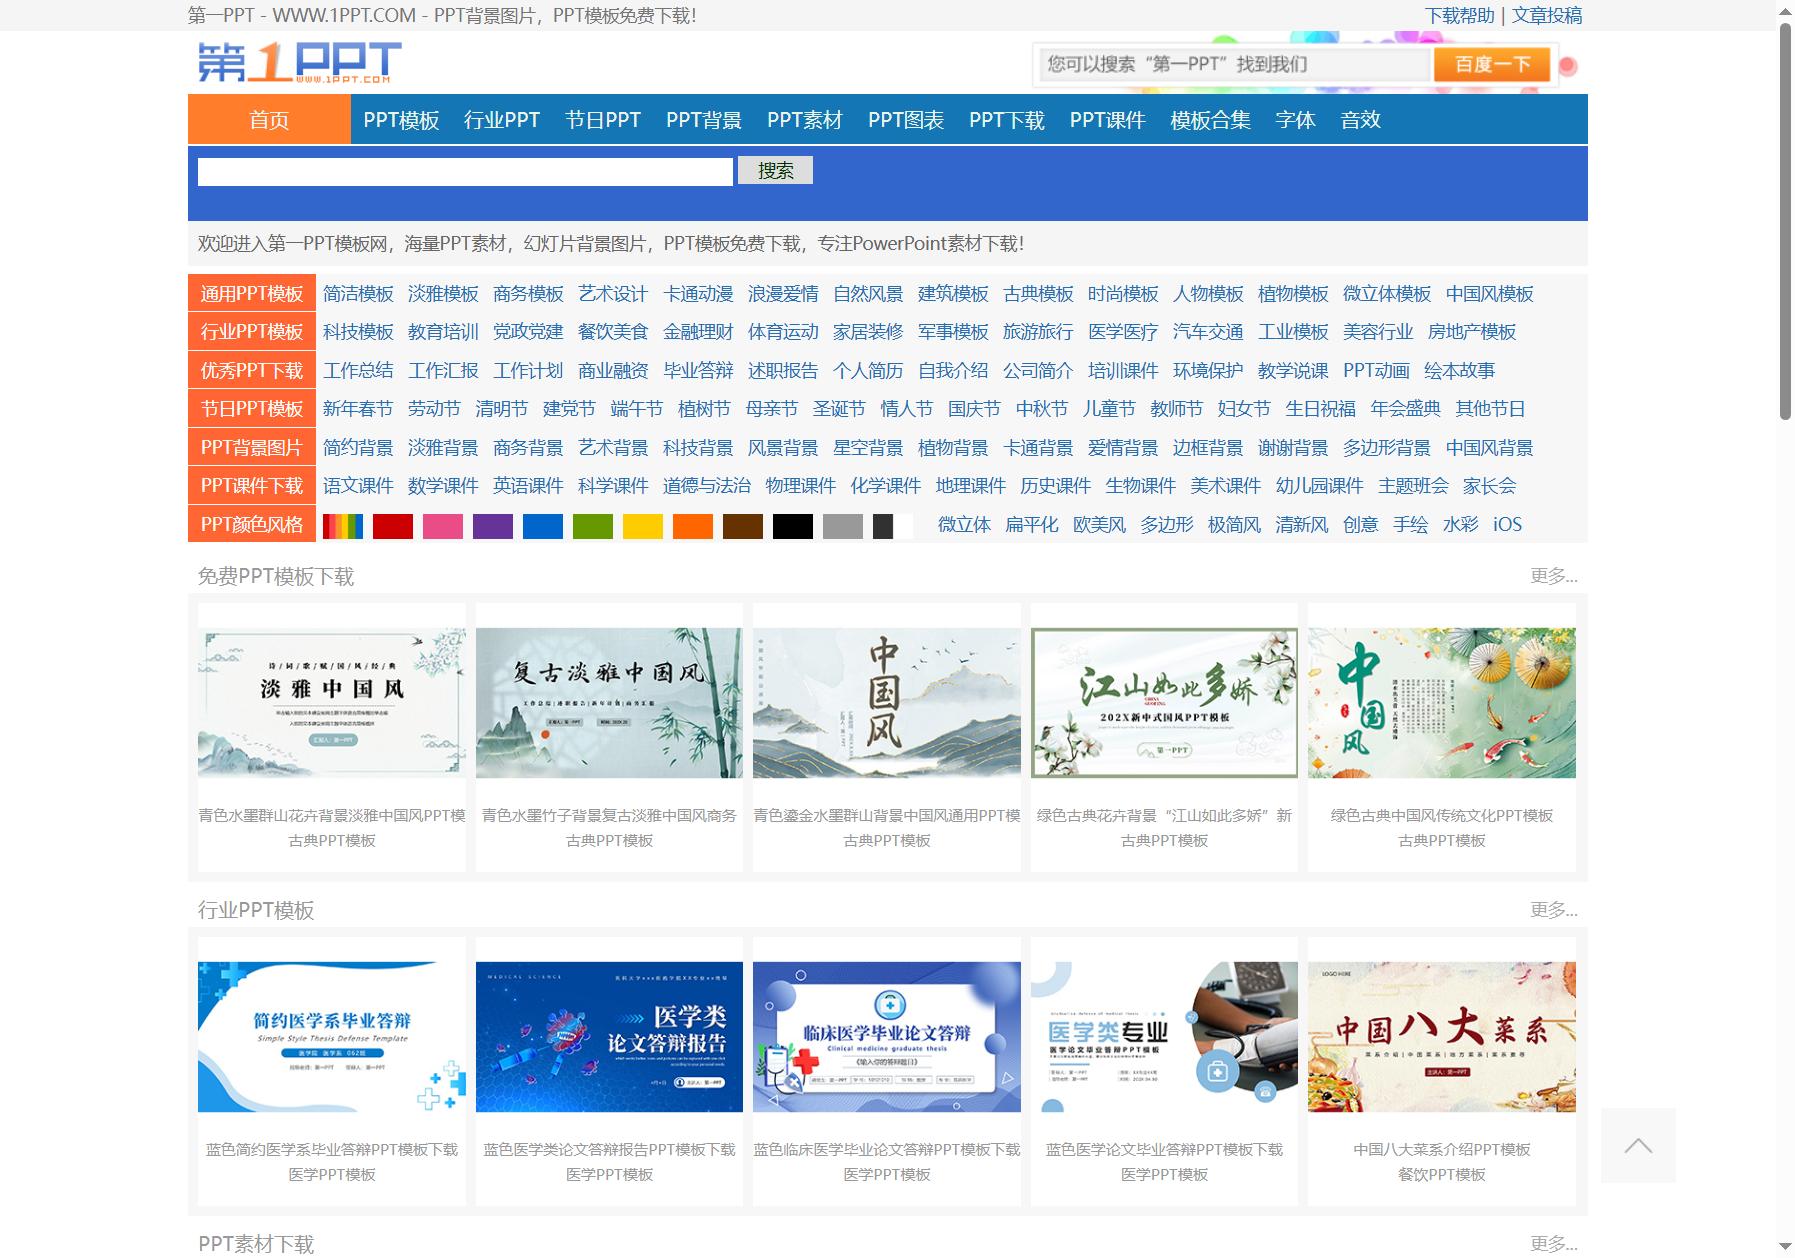Select the red color style swatch
Screen dimensions: 1795x1258
(x=393, y=526)
